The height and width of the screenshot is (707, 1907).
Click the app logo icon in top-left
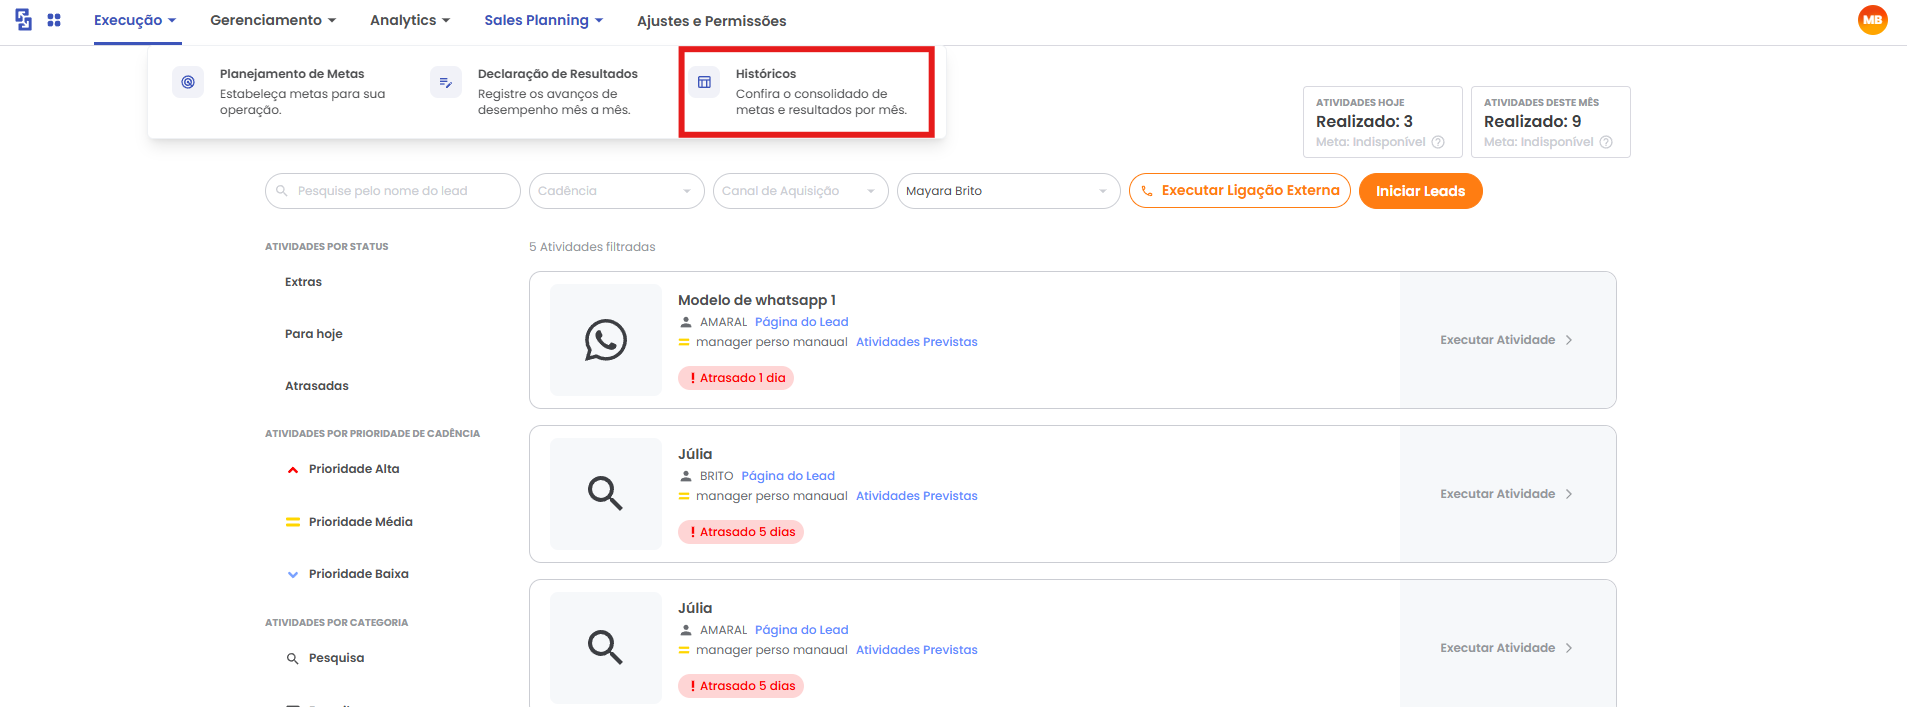click(x=23, y=20)
